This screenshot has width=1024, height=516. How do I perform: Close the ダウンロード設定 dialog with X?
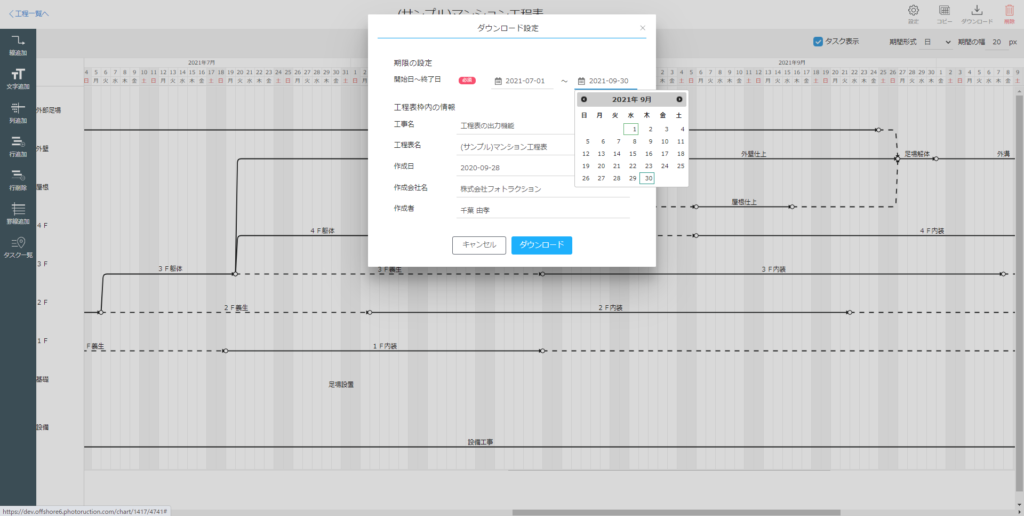click(642, 28)
